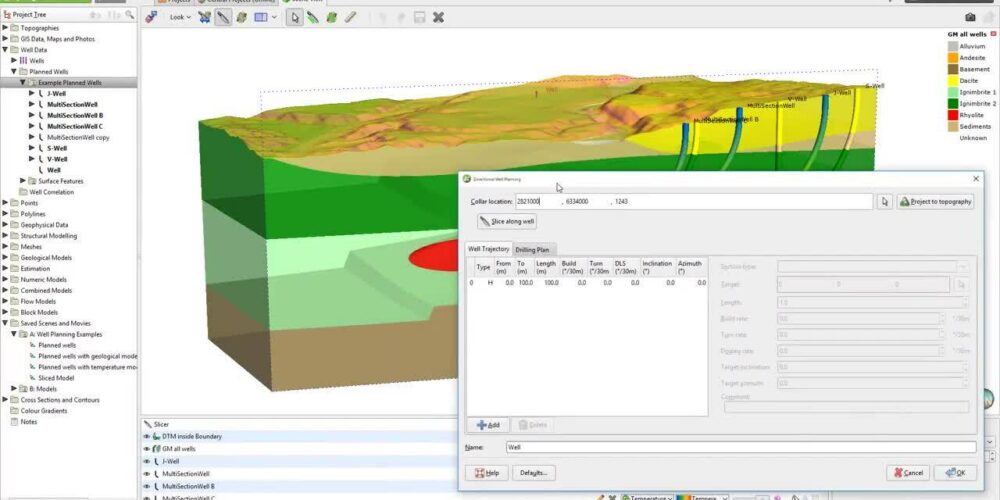
Task: Click the Name input field
Action: click(x=741, y=447)
